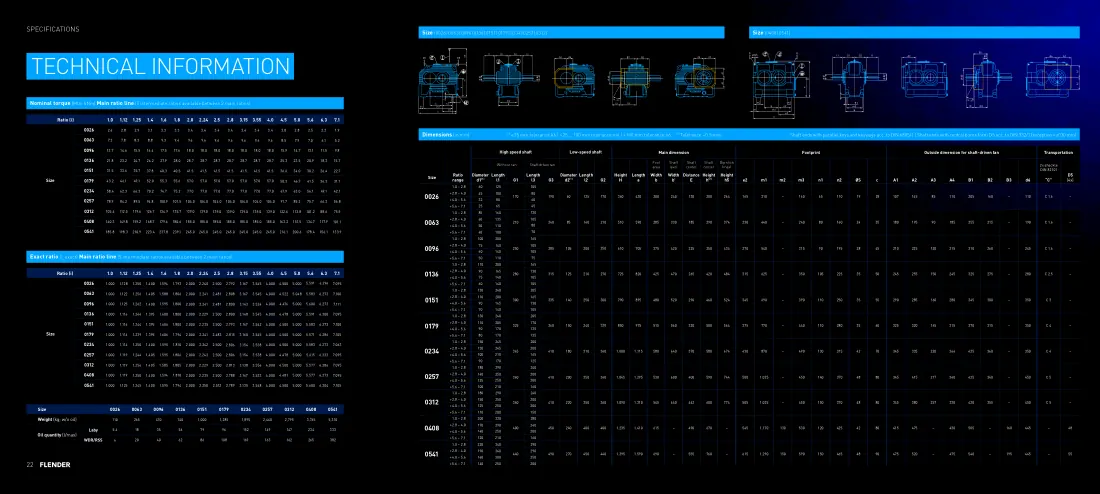The height and width of the screenshot is (494, 1100).
Task: Click the Dimensions section header bar
Action: [x=749, y=135]
